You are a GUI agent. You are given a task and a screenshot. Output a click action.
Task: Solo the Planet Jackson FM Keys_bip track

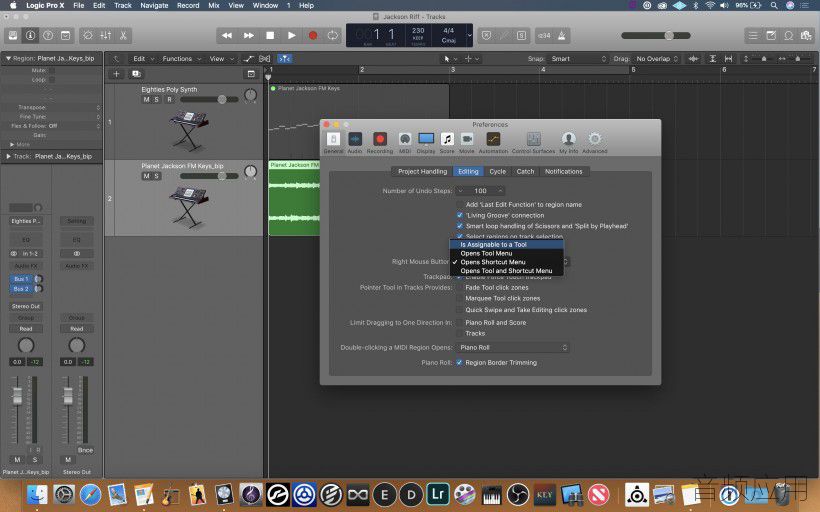pyautogui.click(x=156, y=176)
